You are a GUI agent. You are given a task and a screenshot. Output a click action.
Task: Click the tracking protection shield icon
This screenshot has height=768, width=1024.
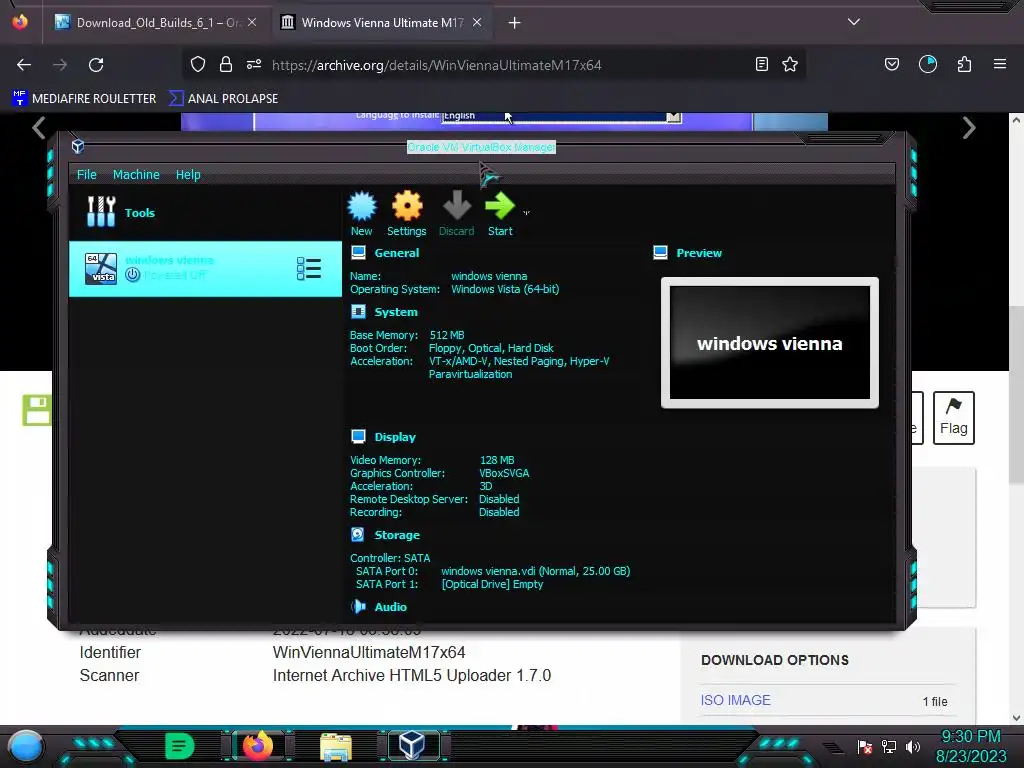pyautogui.click(x=198, y=65)
